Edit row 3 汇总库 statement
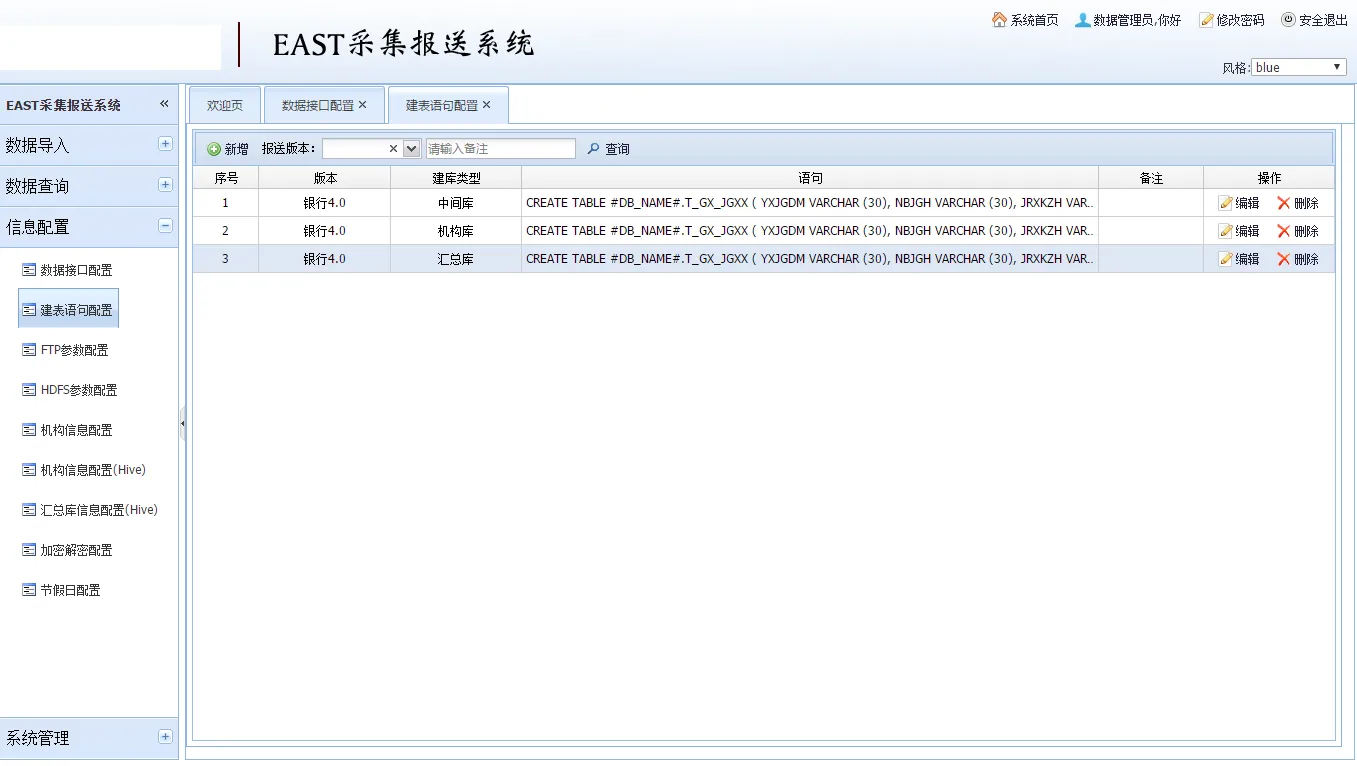1357x766 pixels. click(1239, 259)
